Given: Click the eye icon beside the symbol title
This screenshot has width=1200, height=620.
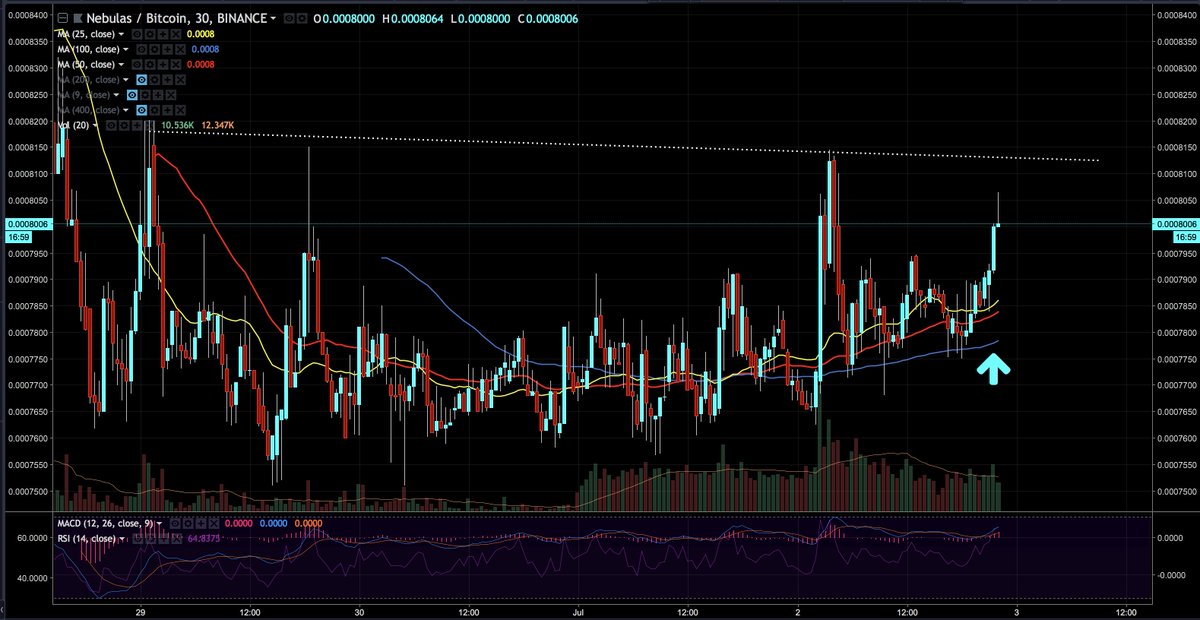Looking at the screenshot, I should tap(289, 18).
